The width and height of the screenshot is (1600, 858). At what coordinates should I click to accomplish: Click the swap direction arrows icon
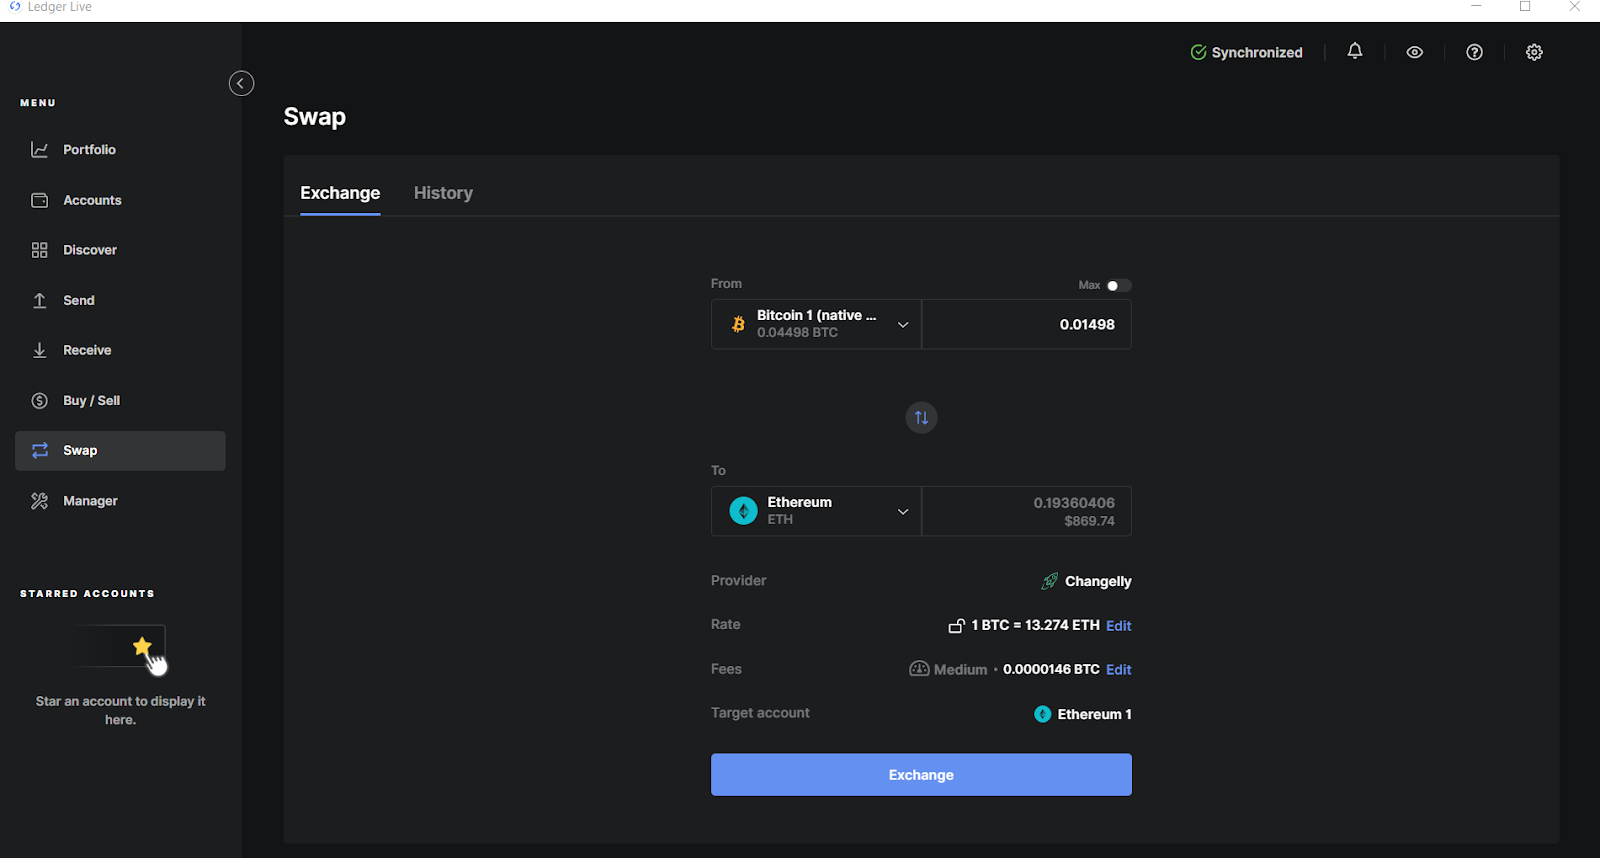tap(921, 418)
